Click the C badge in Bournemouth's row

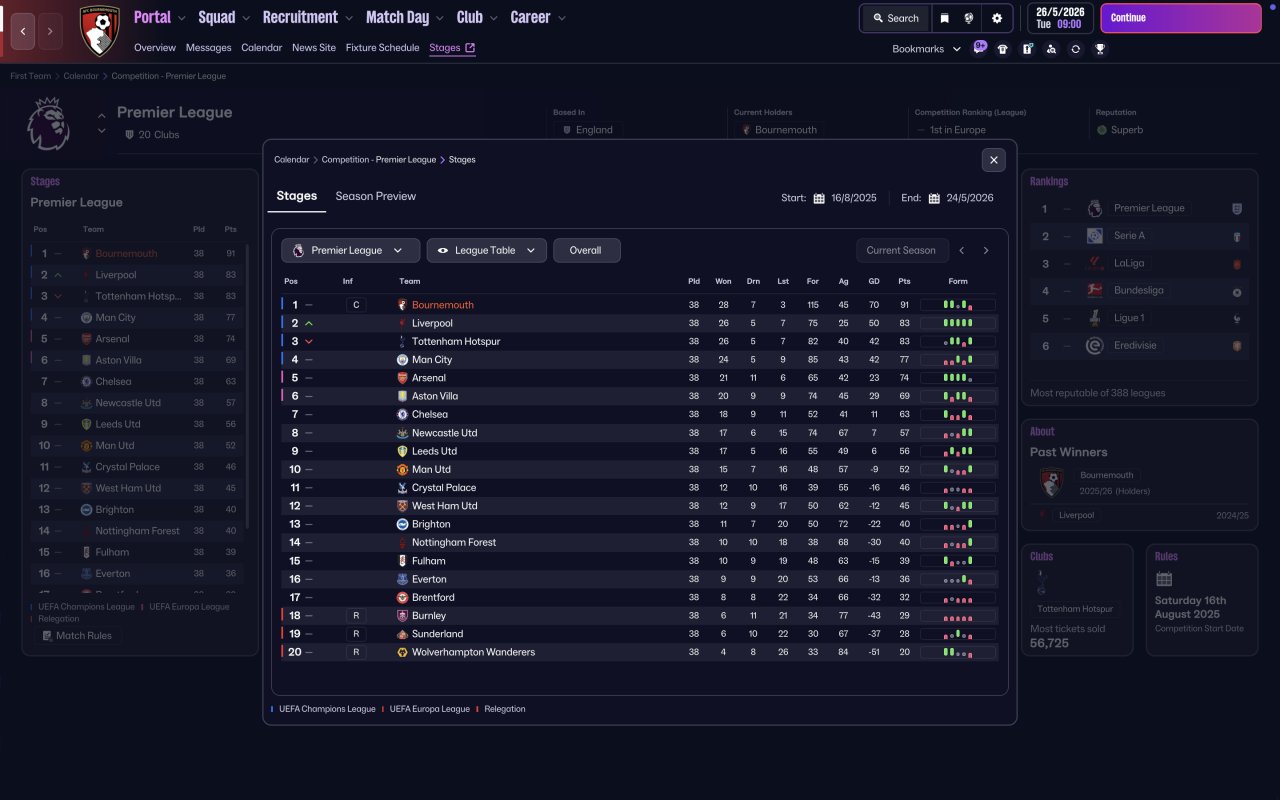[x=356, y=305]
